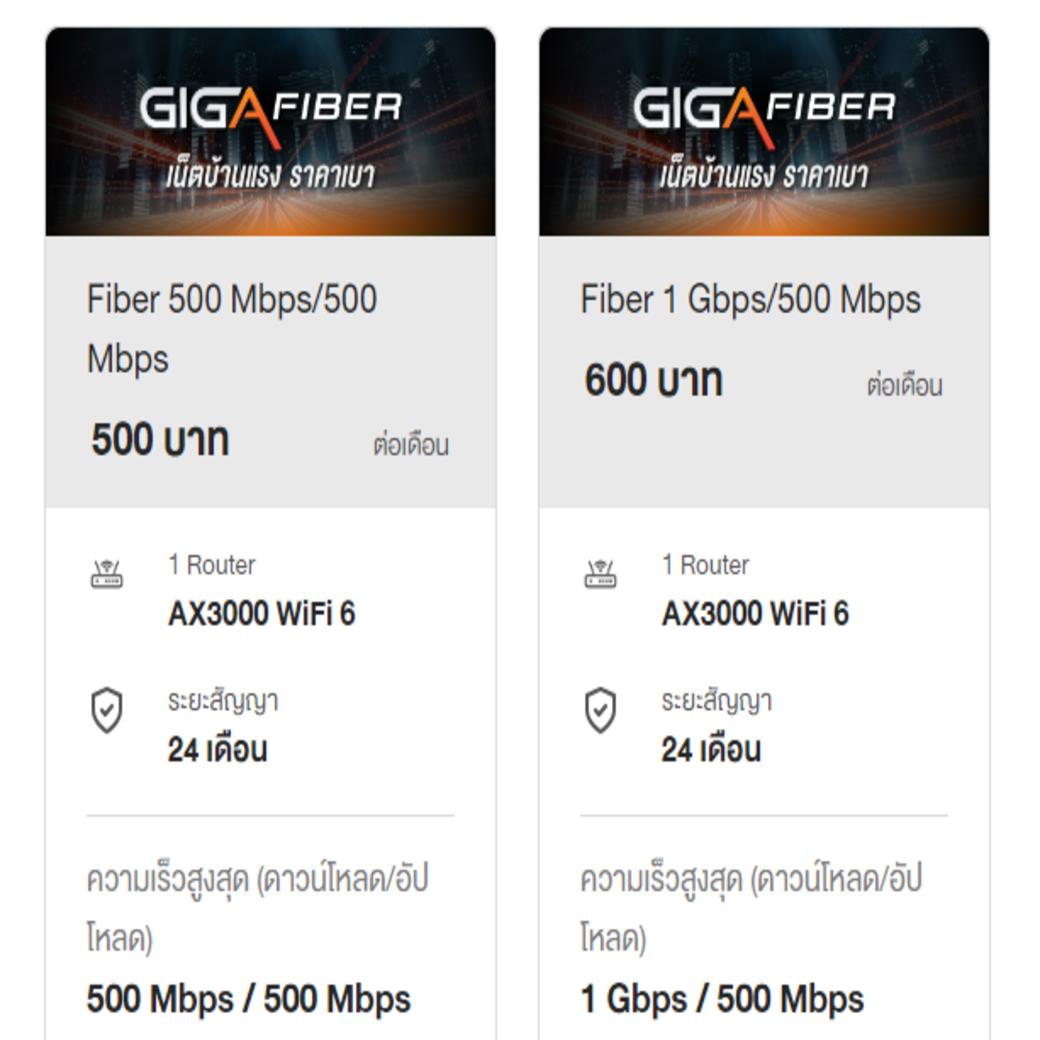Click the 500 Mbps / 500 Mbps max speed value

coord(248,998)
